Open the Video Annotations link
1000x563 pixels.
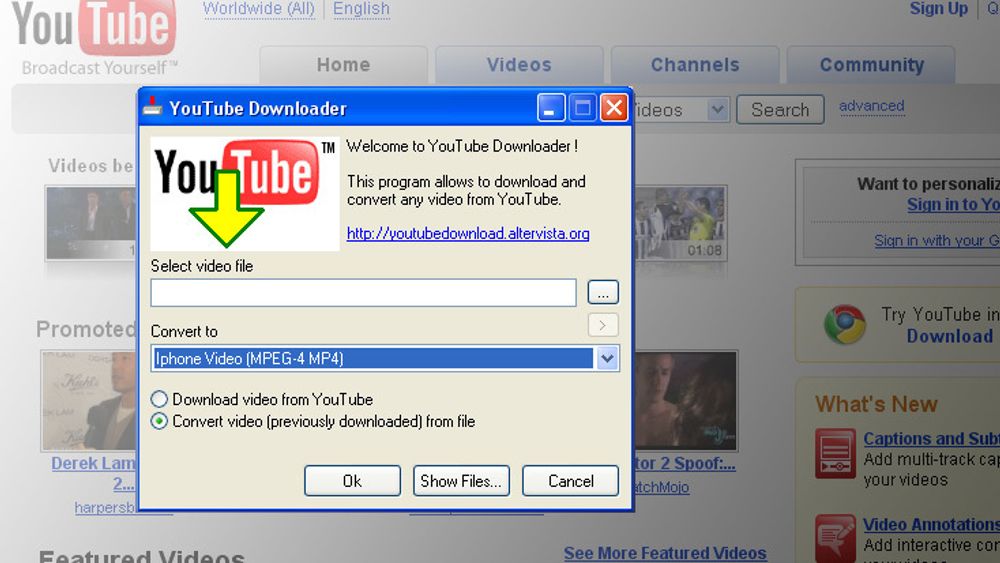pos(931,525)
